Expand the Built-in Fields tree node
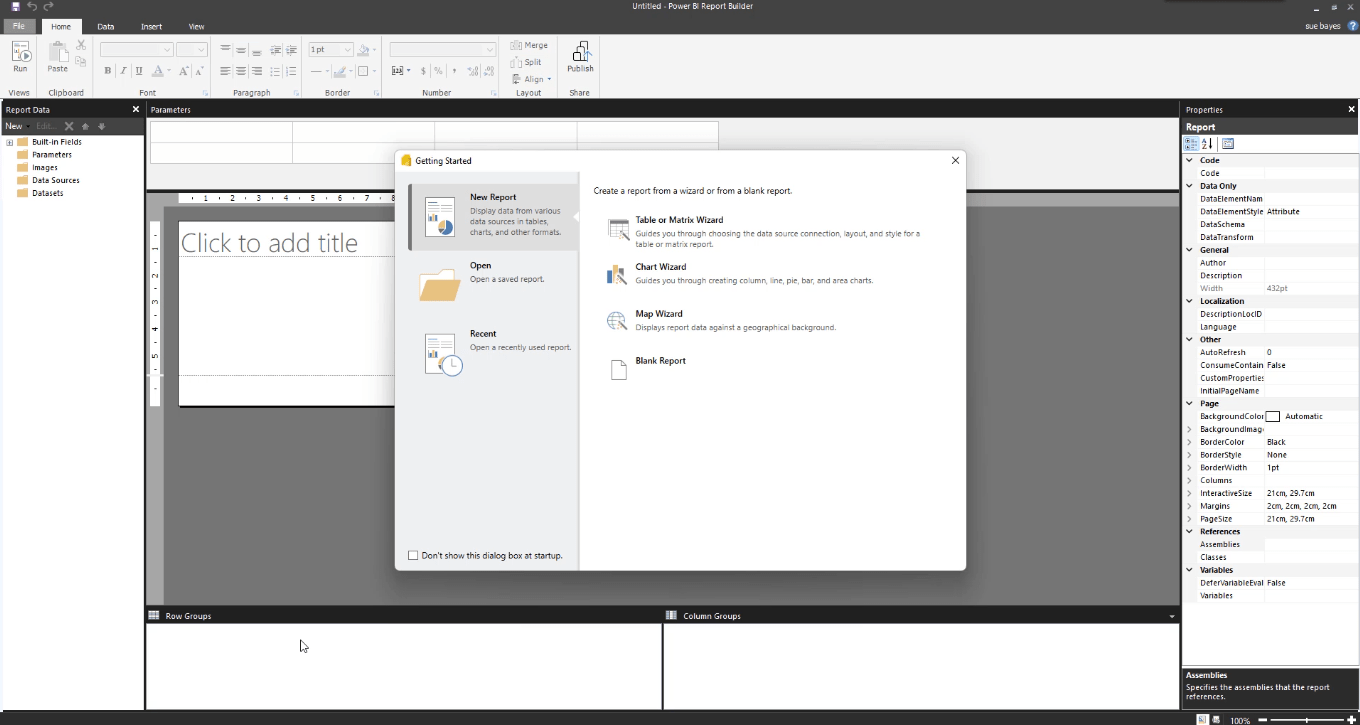 pyautogui.click(x=9, y=142)
